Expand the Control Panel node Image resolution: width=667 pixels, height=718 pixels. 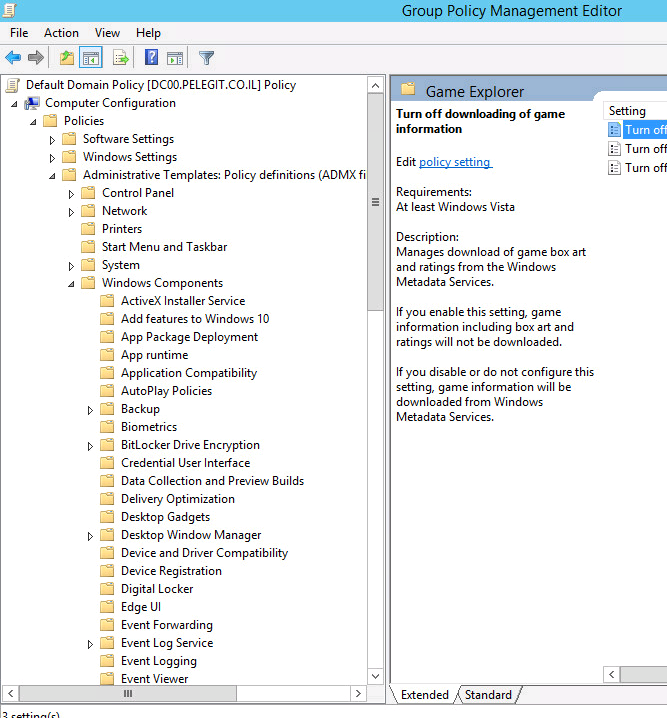point(71,194)
